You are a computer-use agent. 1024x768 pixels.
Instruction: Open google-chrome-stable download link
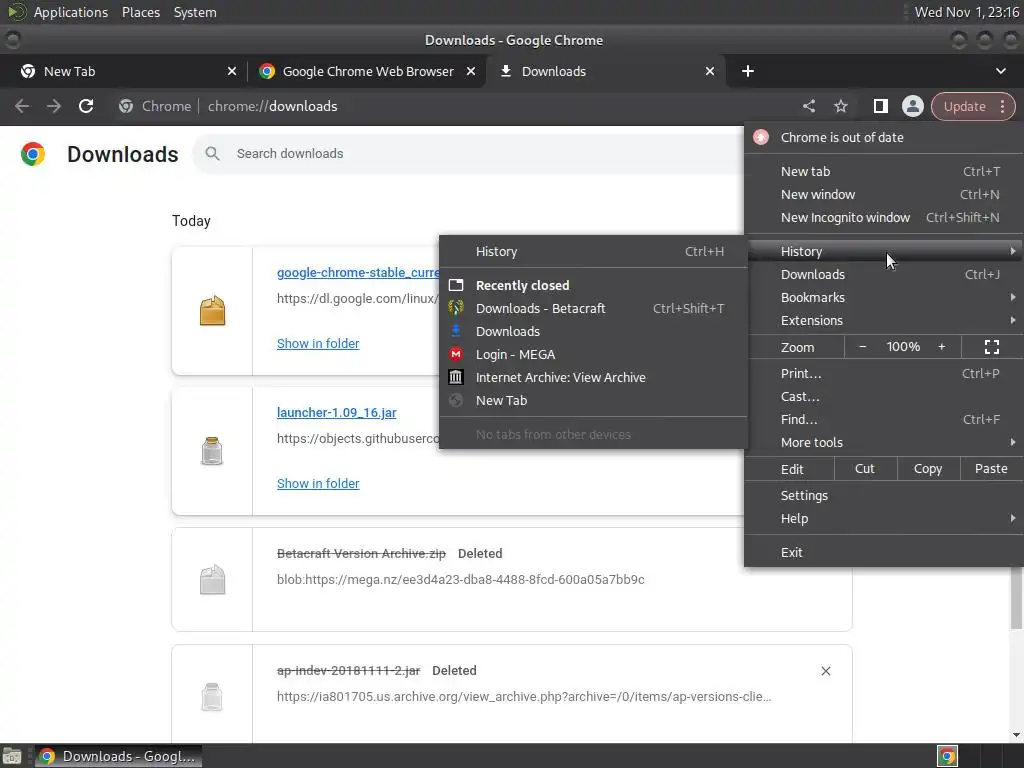click(358, 272)
